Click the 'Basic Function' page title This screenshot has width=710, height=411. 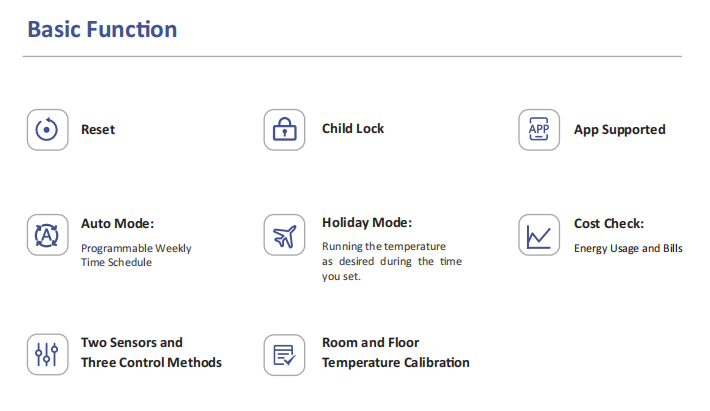click(102, 29)
